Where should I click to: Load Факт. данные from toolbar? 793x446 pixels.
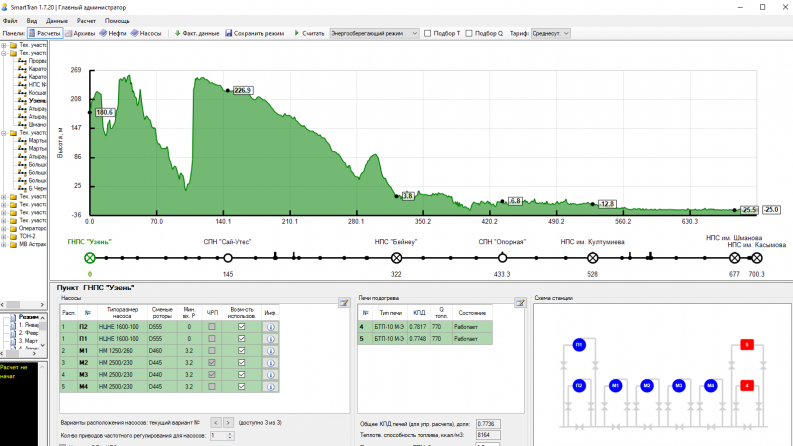point(197,33)
